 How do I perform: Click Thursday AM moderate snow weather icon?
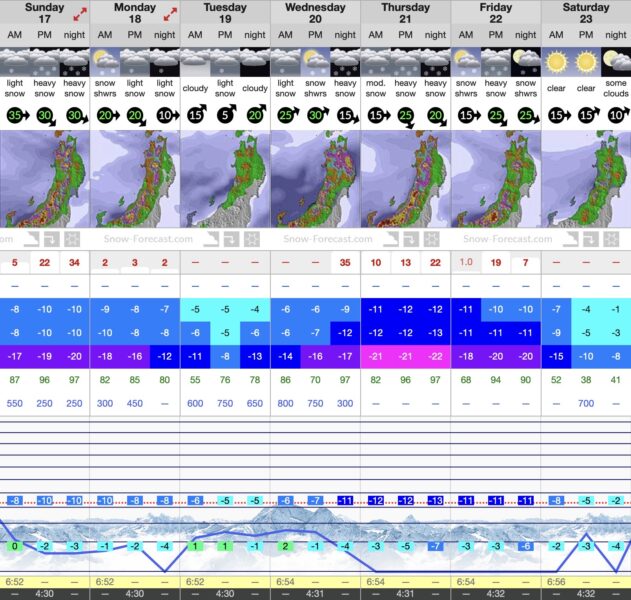click(375, 62)
